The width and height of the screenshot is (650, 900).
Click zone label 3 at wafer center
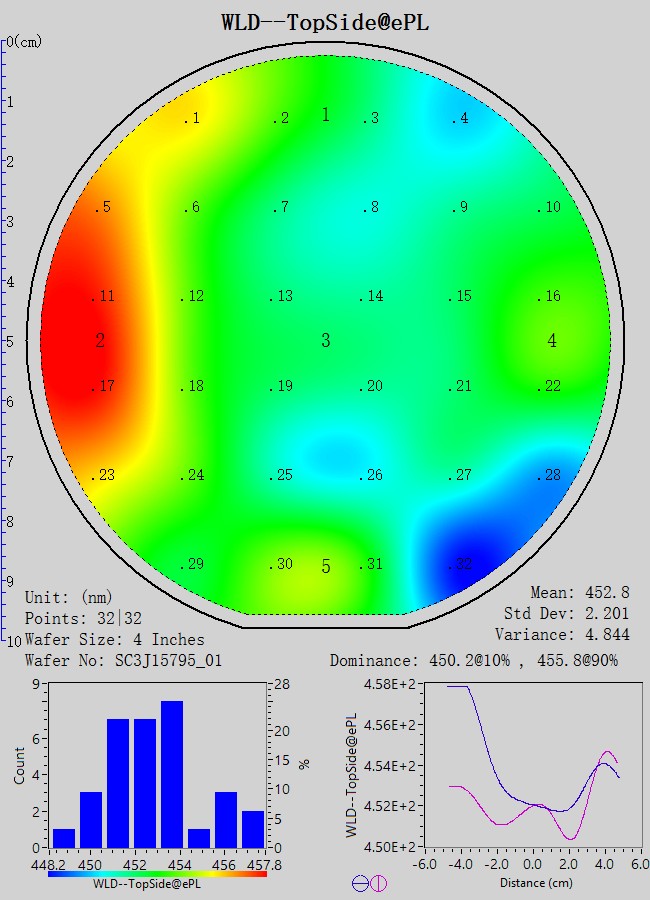click(325, 341)
